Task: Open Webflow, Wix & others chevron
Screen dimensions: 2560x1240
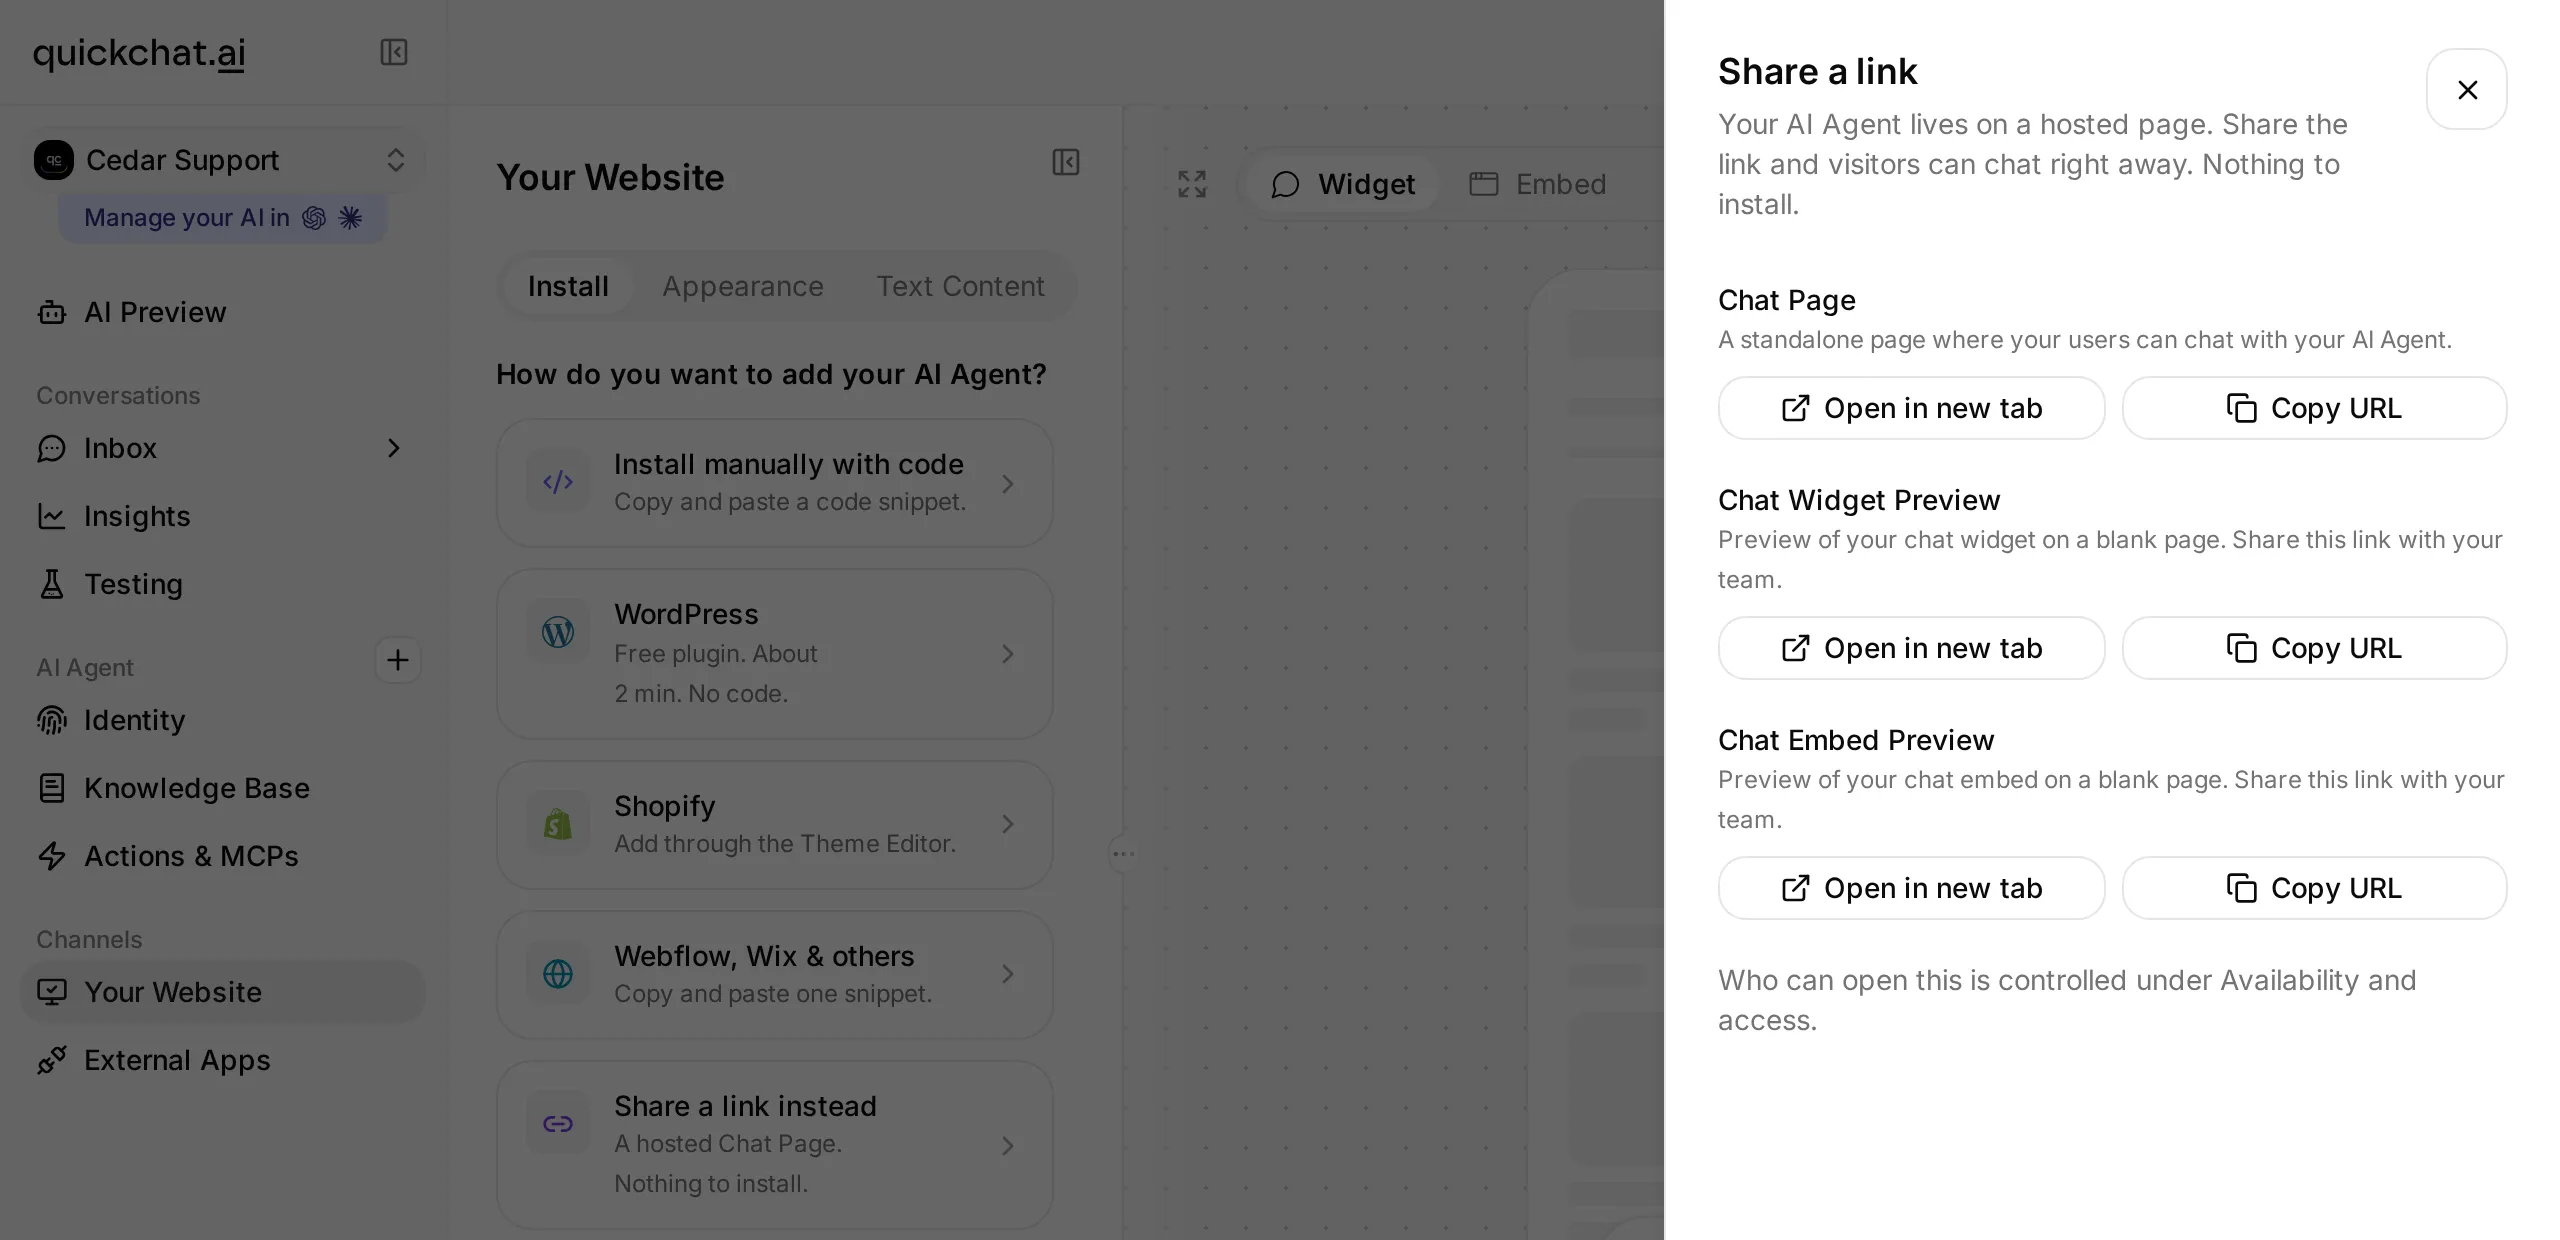Action: point(1008,974)
